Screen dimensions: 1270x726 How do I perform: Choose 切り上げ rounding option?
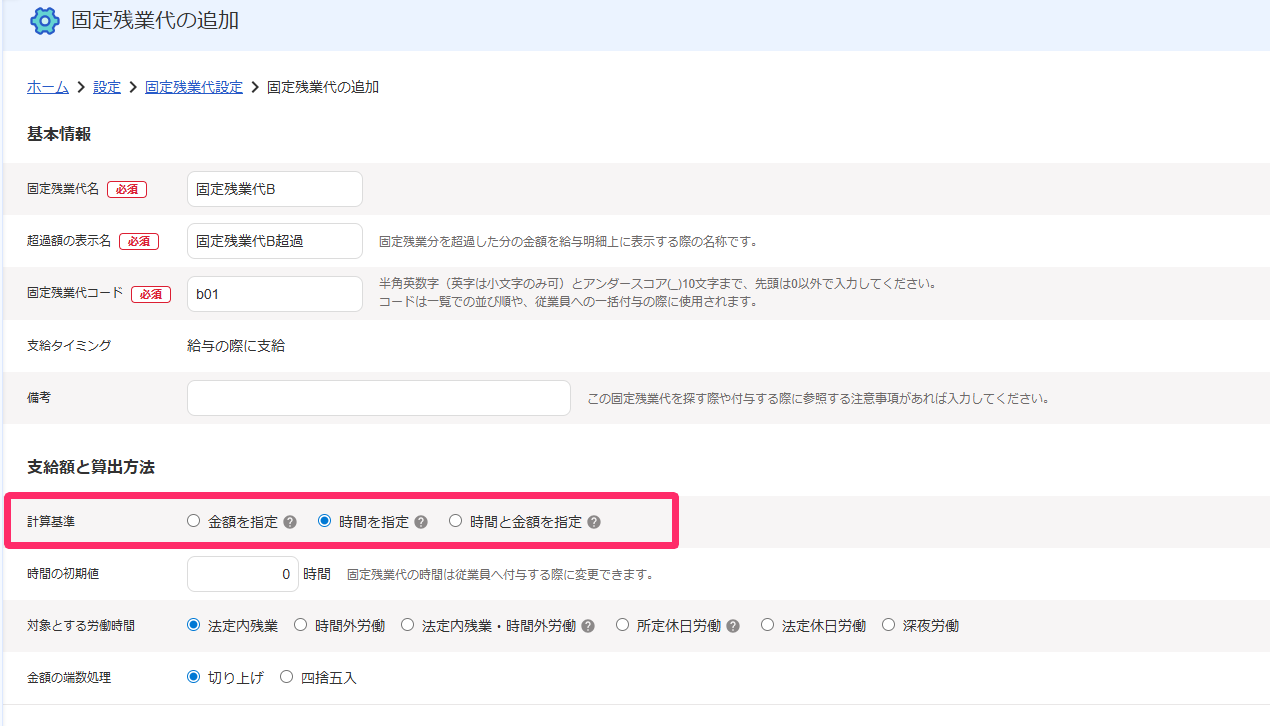click(194, 677)
